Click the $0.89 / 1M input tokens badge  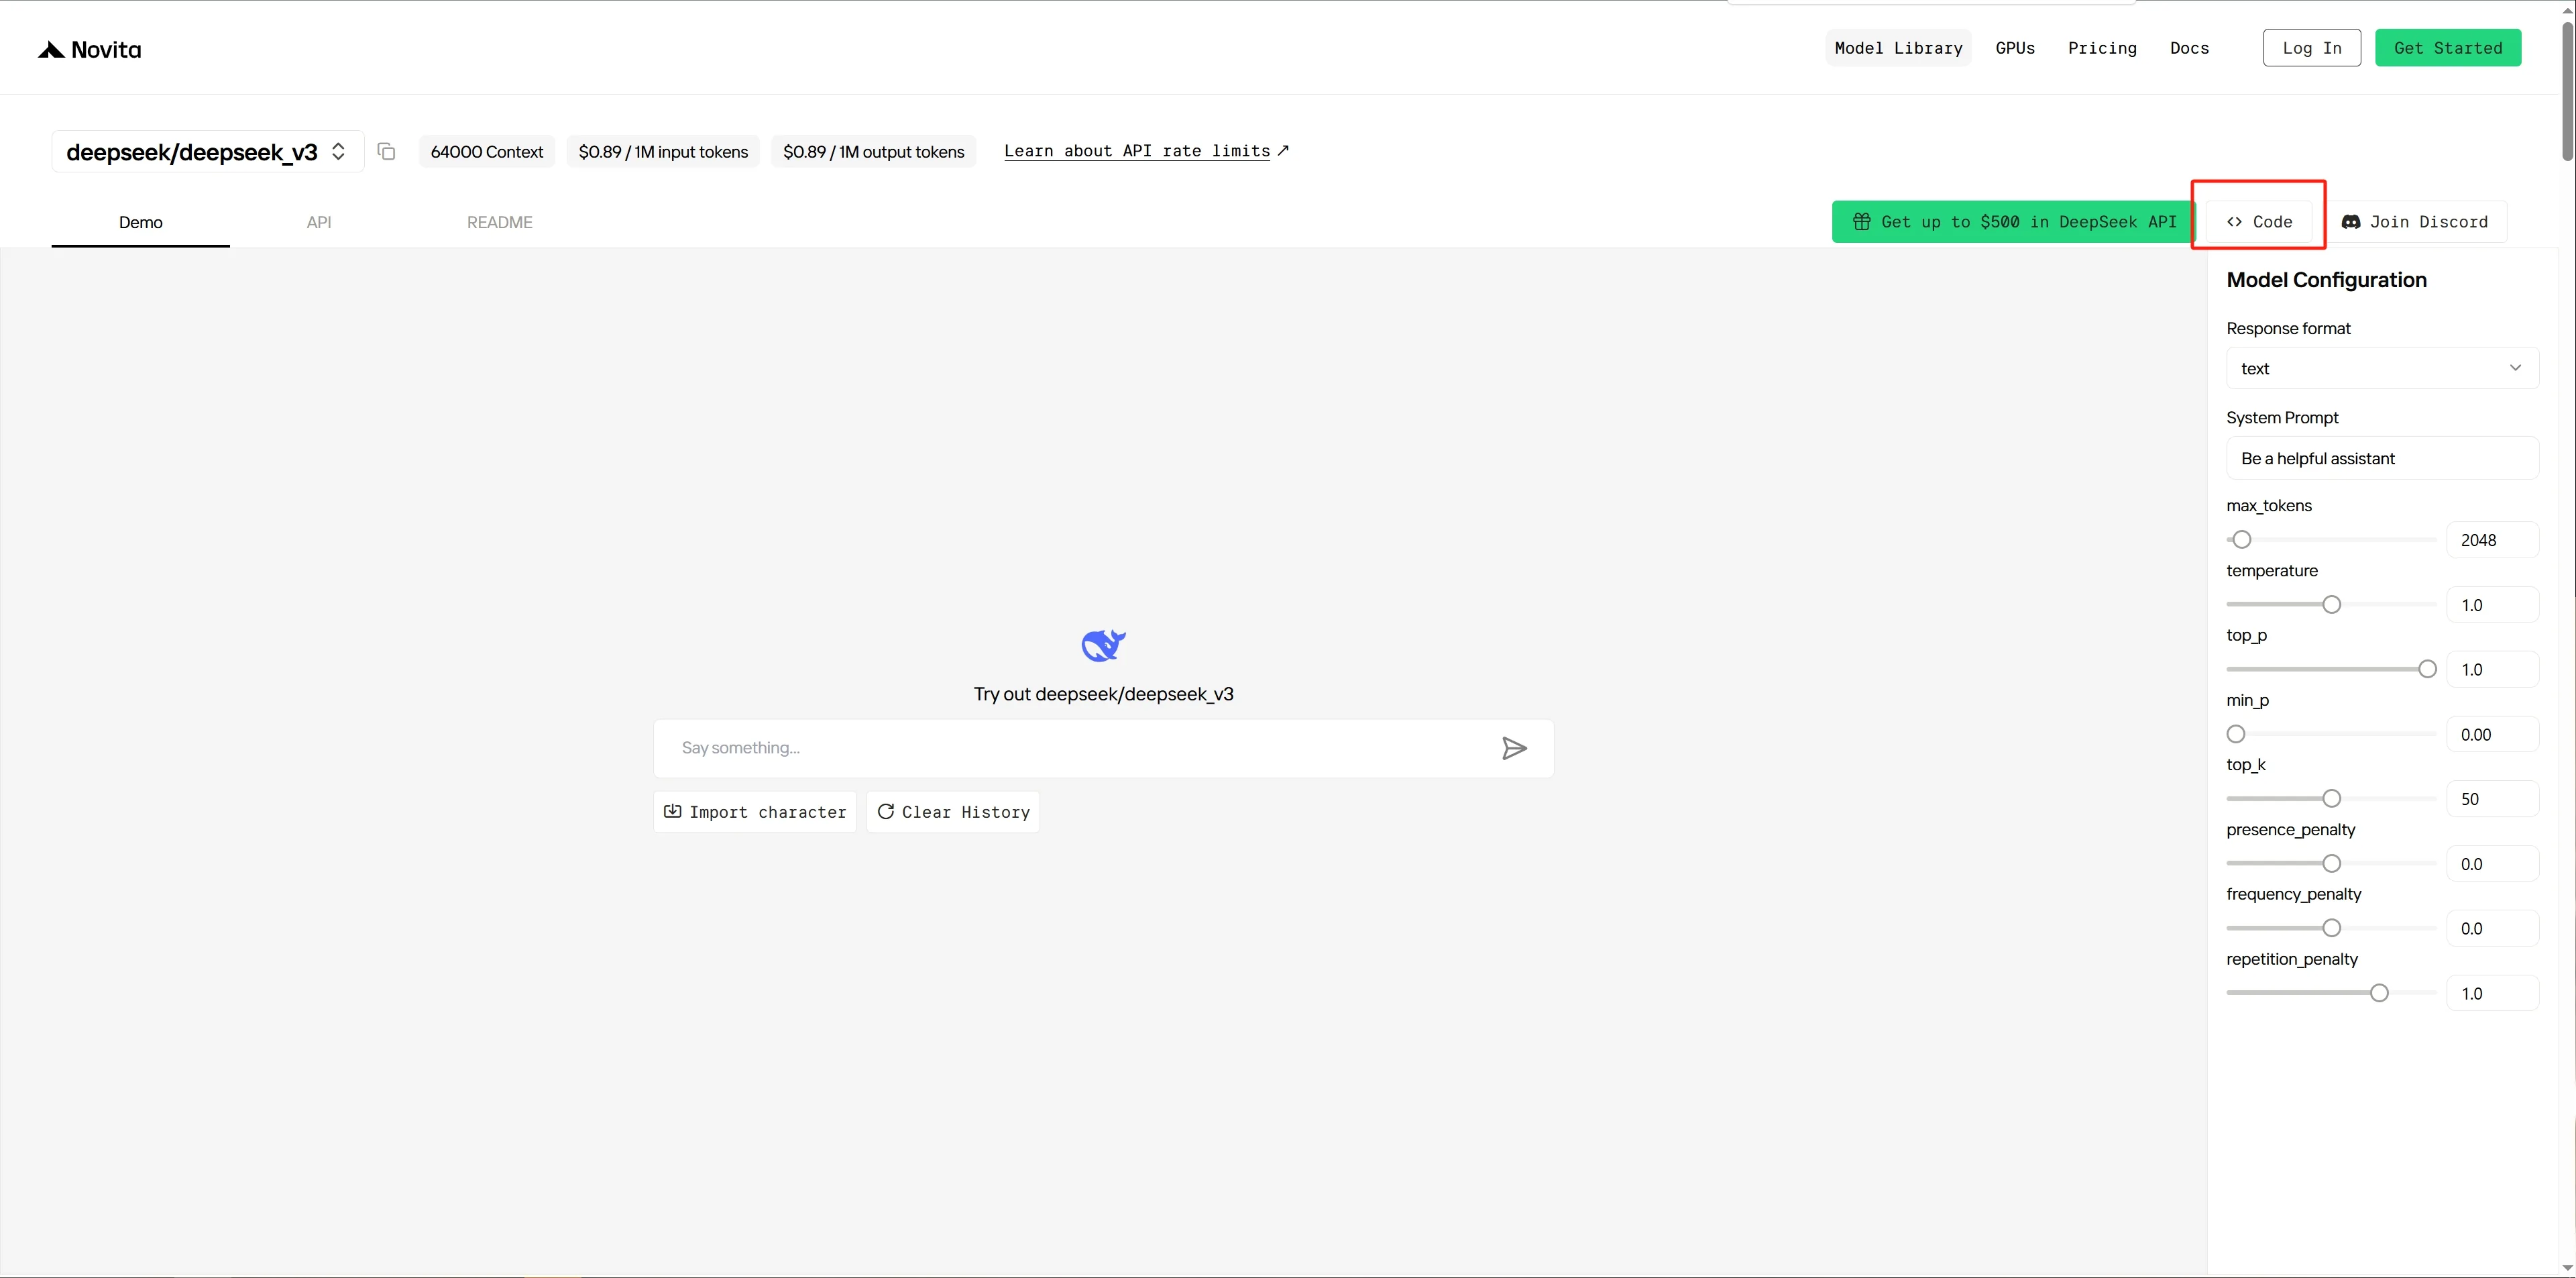coord(663,152)
